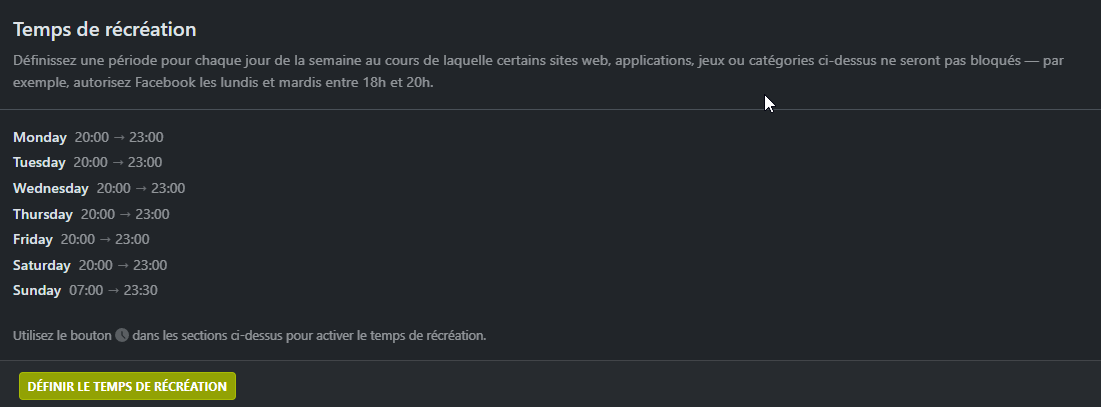Select the Saturday day label

coord(42,265)
